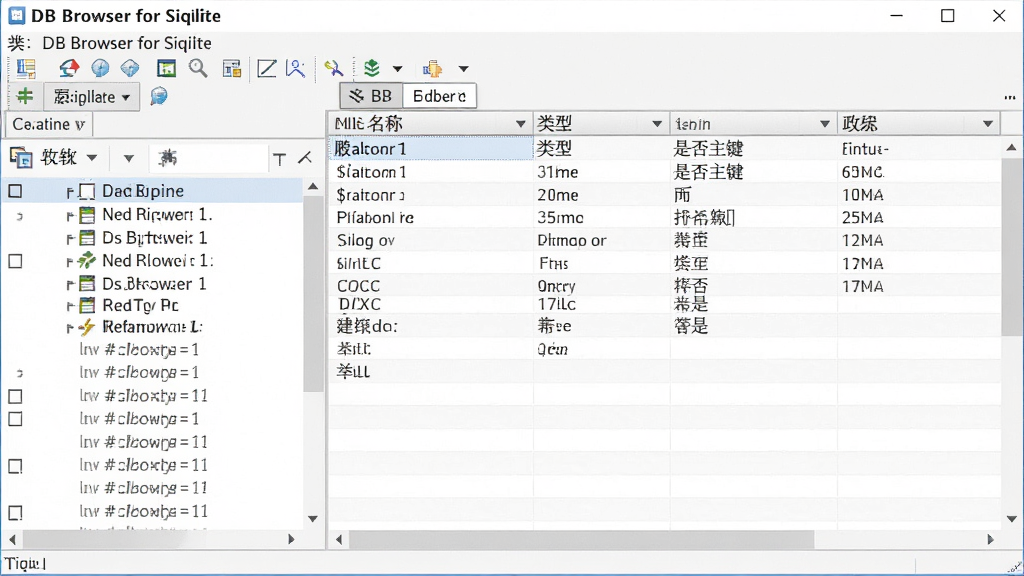The image size is (1024, 576).
Task: Click the table scroll up arrow
Action: 1012,148
